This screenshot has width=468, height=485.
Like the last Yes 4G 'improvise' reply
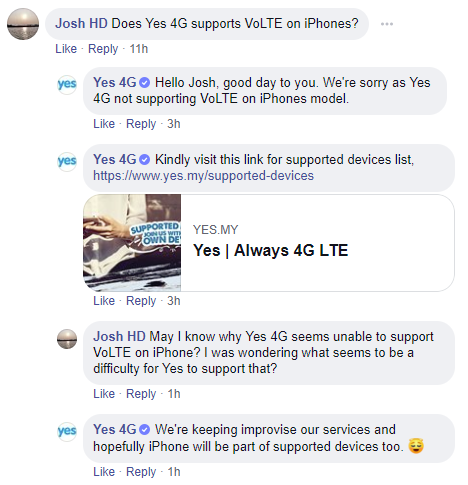point(104,472)
